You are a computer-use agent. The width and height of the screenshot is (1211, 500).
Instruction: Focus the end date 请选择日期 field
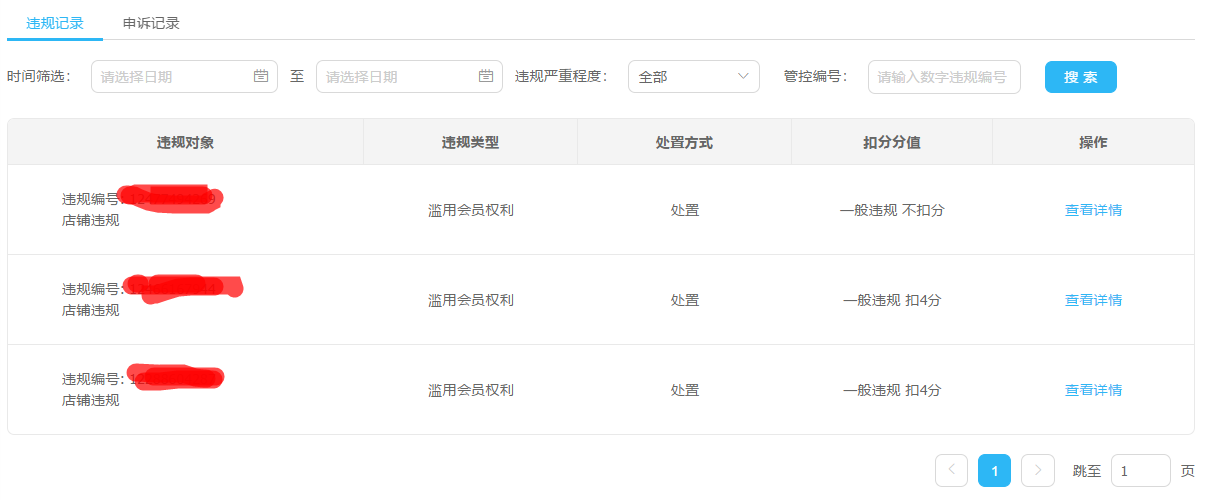tap(409, 77)
